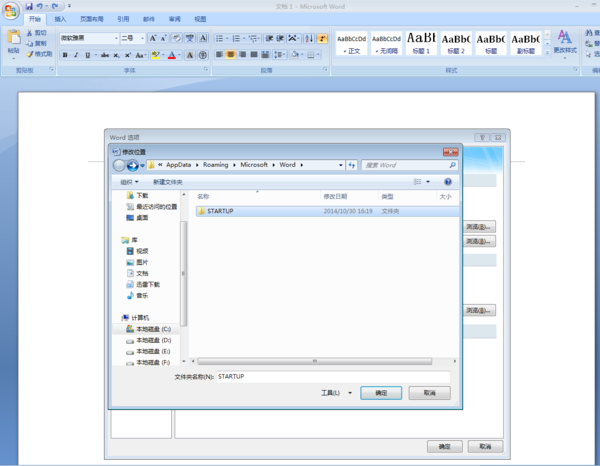Click OK in Word Options window
The height and width of the screenshot is (466, 600).
click(445, 446)
